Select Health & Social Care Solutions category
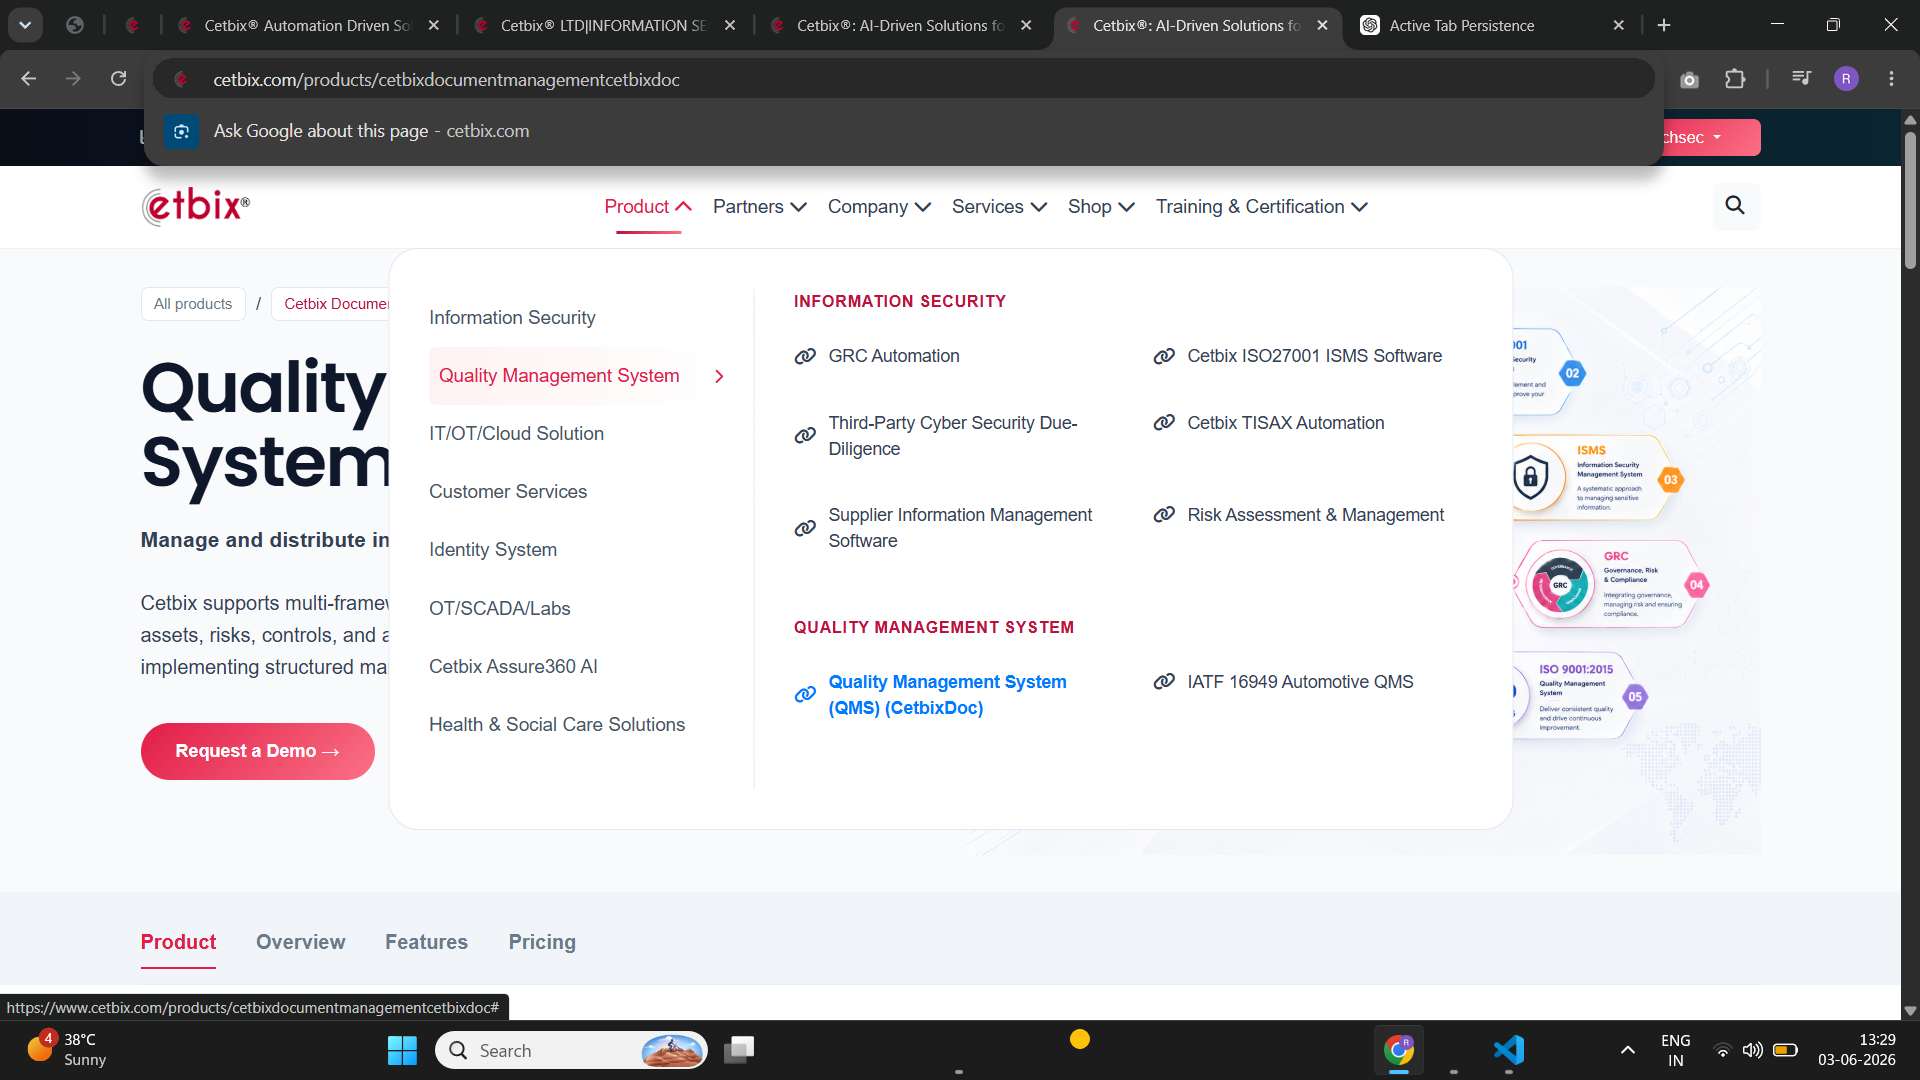Image resolution: width=1920 pixels, height=1080 pixels. click(x=557, y=725)
